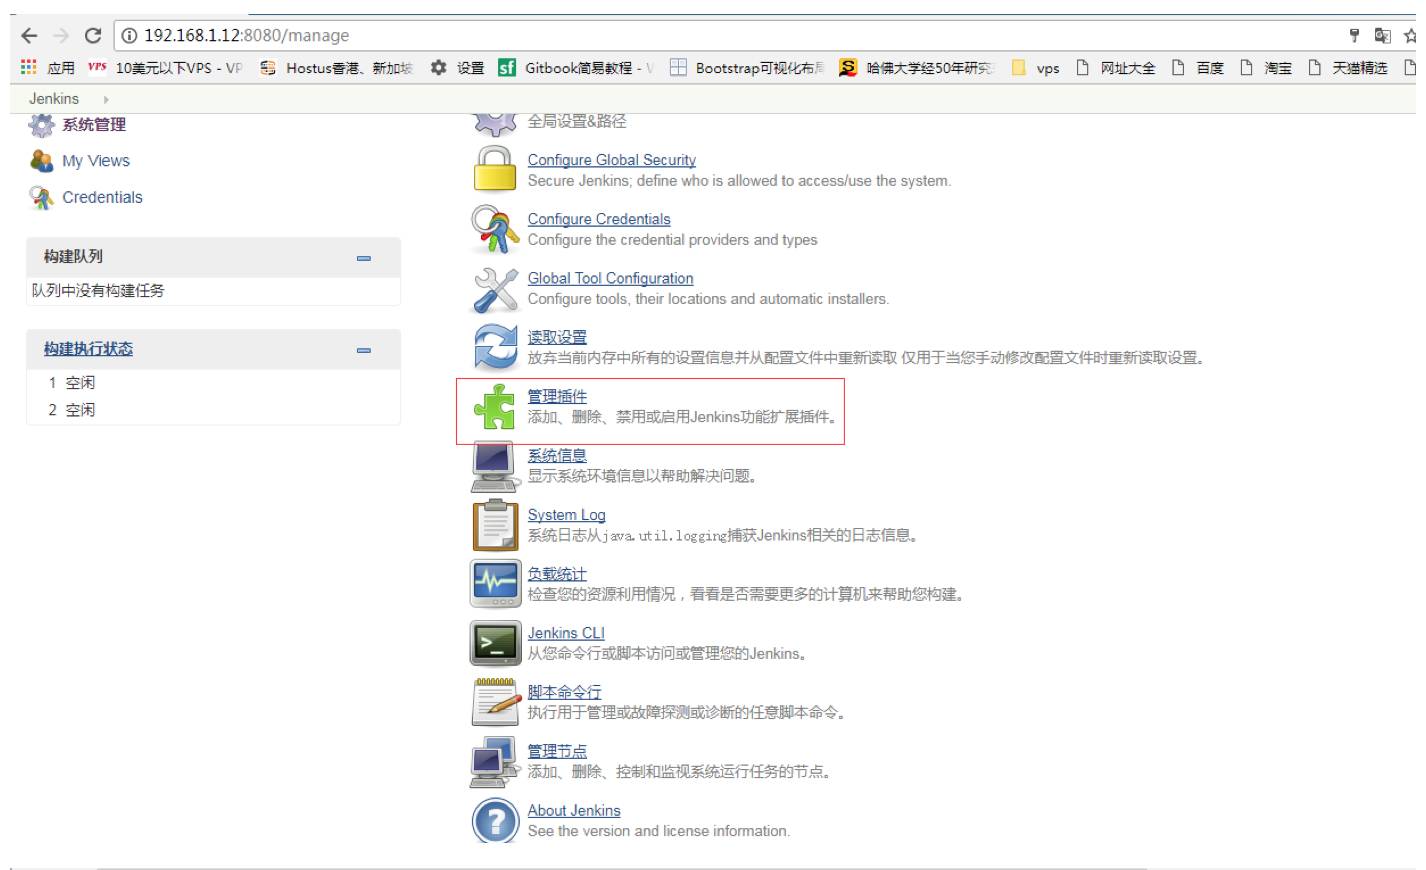The height and width of the screenshot is (870, 1426).
Task: Open Configure Global Security link
Action: (x=612, y=160)
